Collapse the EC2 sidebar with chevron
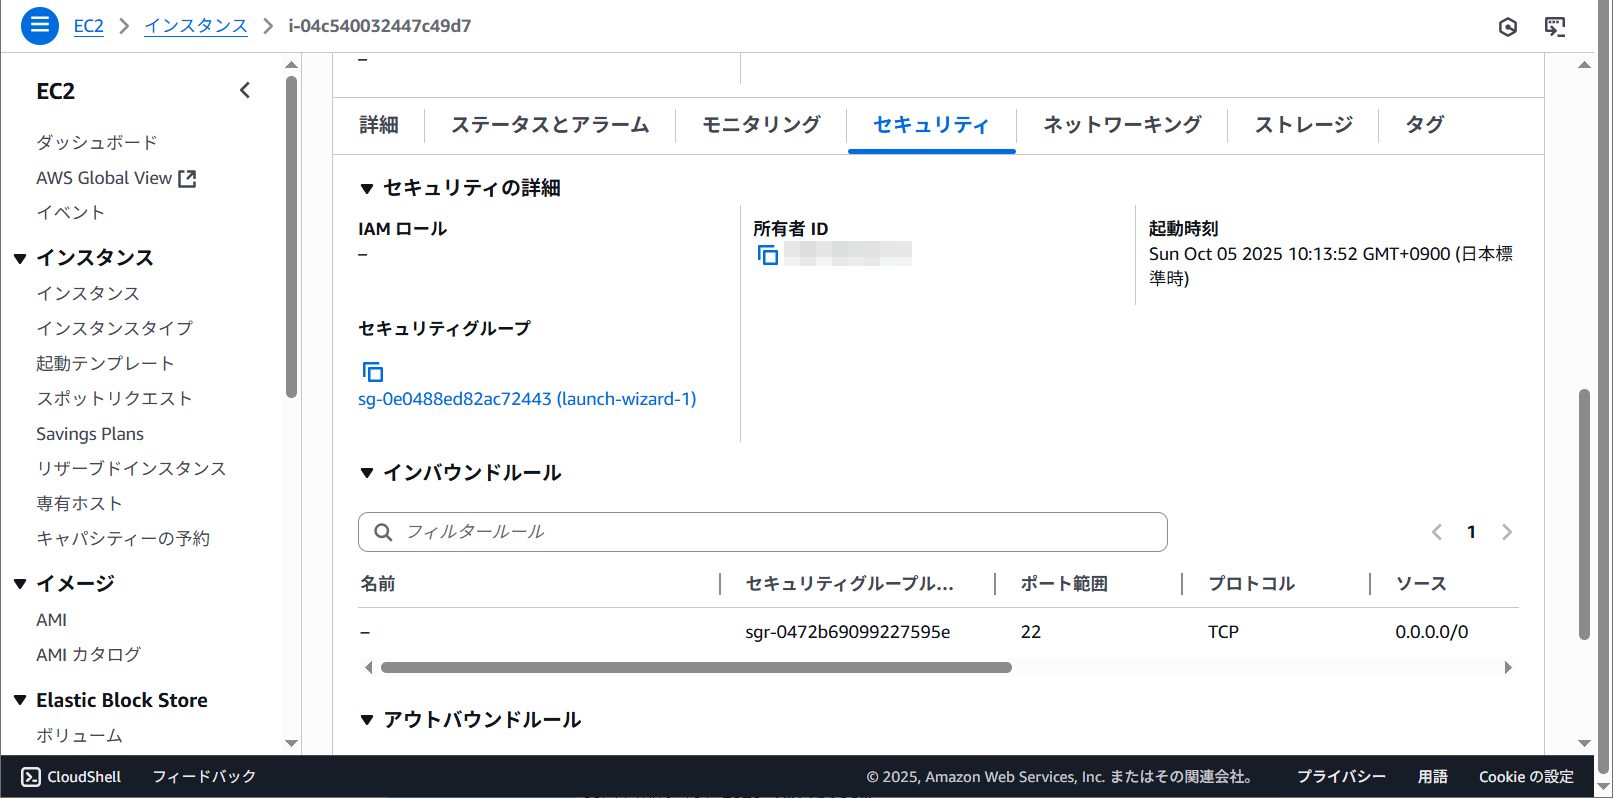Viewport: 1613px width, 798px height. click(x=245, y=91)
